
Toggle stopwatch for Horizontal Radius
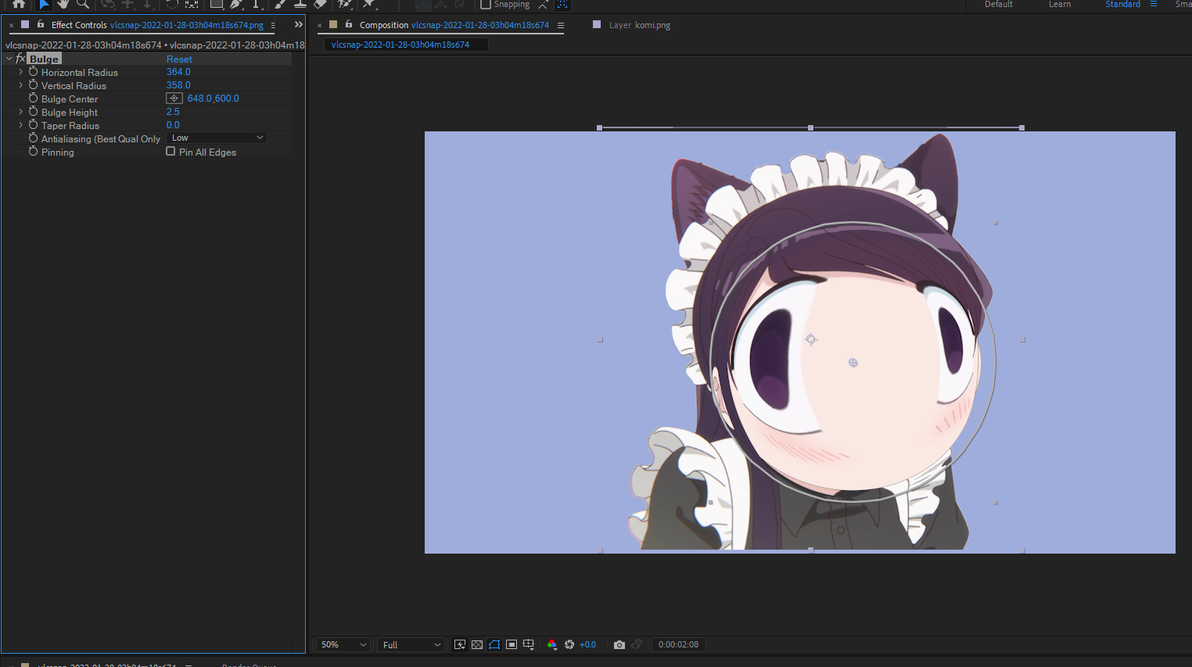click(x=33, y=71)
